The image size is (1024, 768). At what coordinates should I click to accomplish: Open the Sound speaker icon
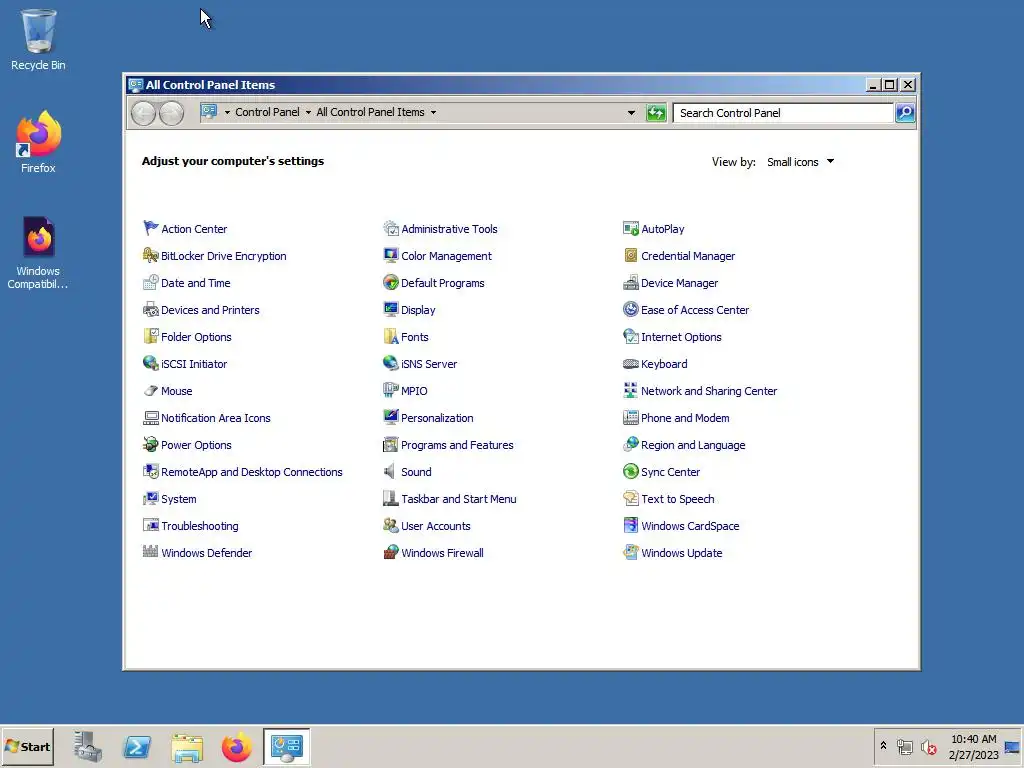391,472
